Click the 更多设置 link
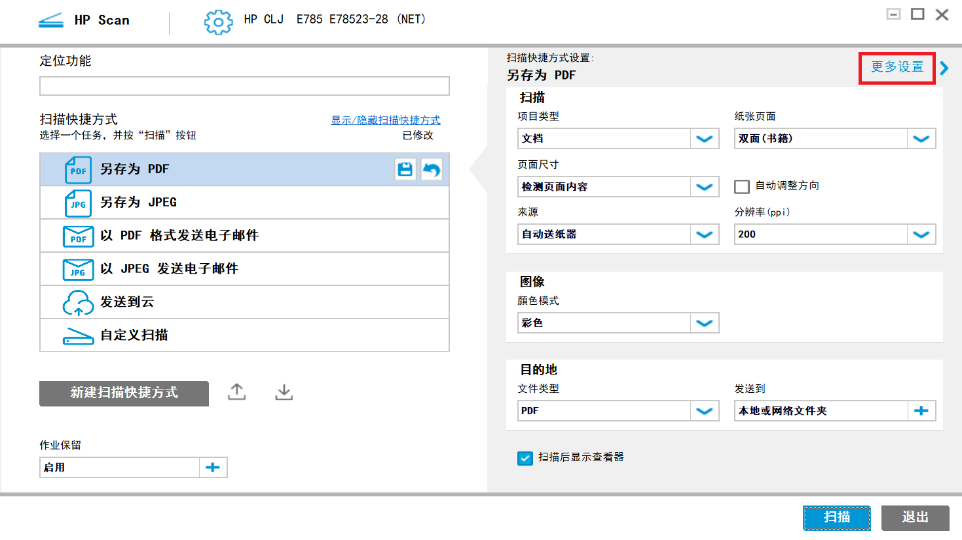The width and height of the screenshot is (962, 540). point(897,67)
